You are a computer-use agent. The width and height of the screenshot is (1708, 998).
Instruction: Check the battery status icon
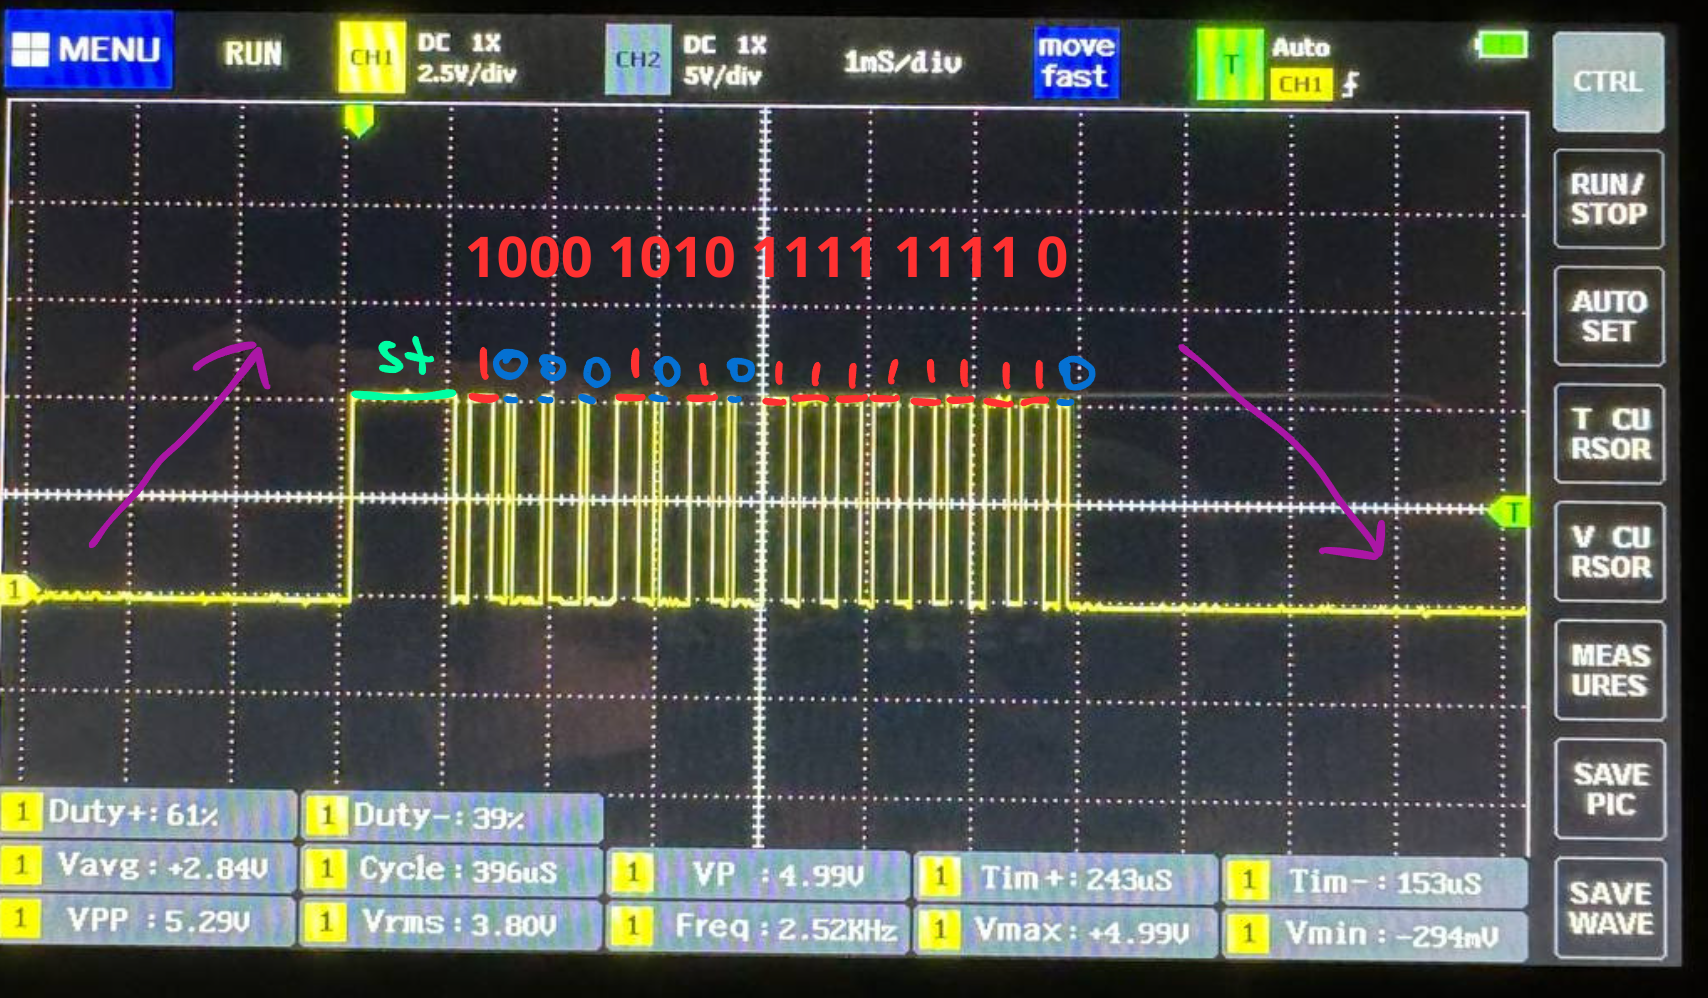coord(1502,45)
